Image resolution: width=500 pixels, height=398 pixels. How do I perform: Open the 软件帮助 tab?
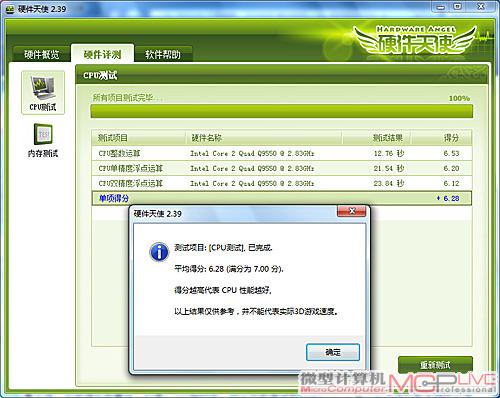click(x=163, y=54)
